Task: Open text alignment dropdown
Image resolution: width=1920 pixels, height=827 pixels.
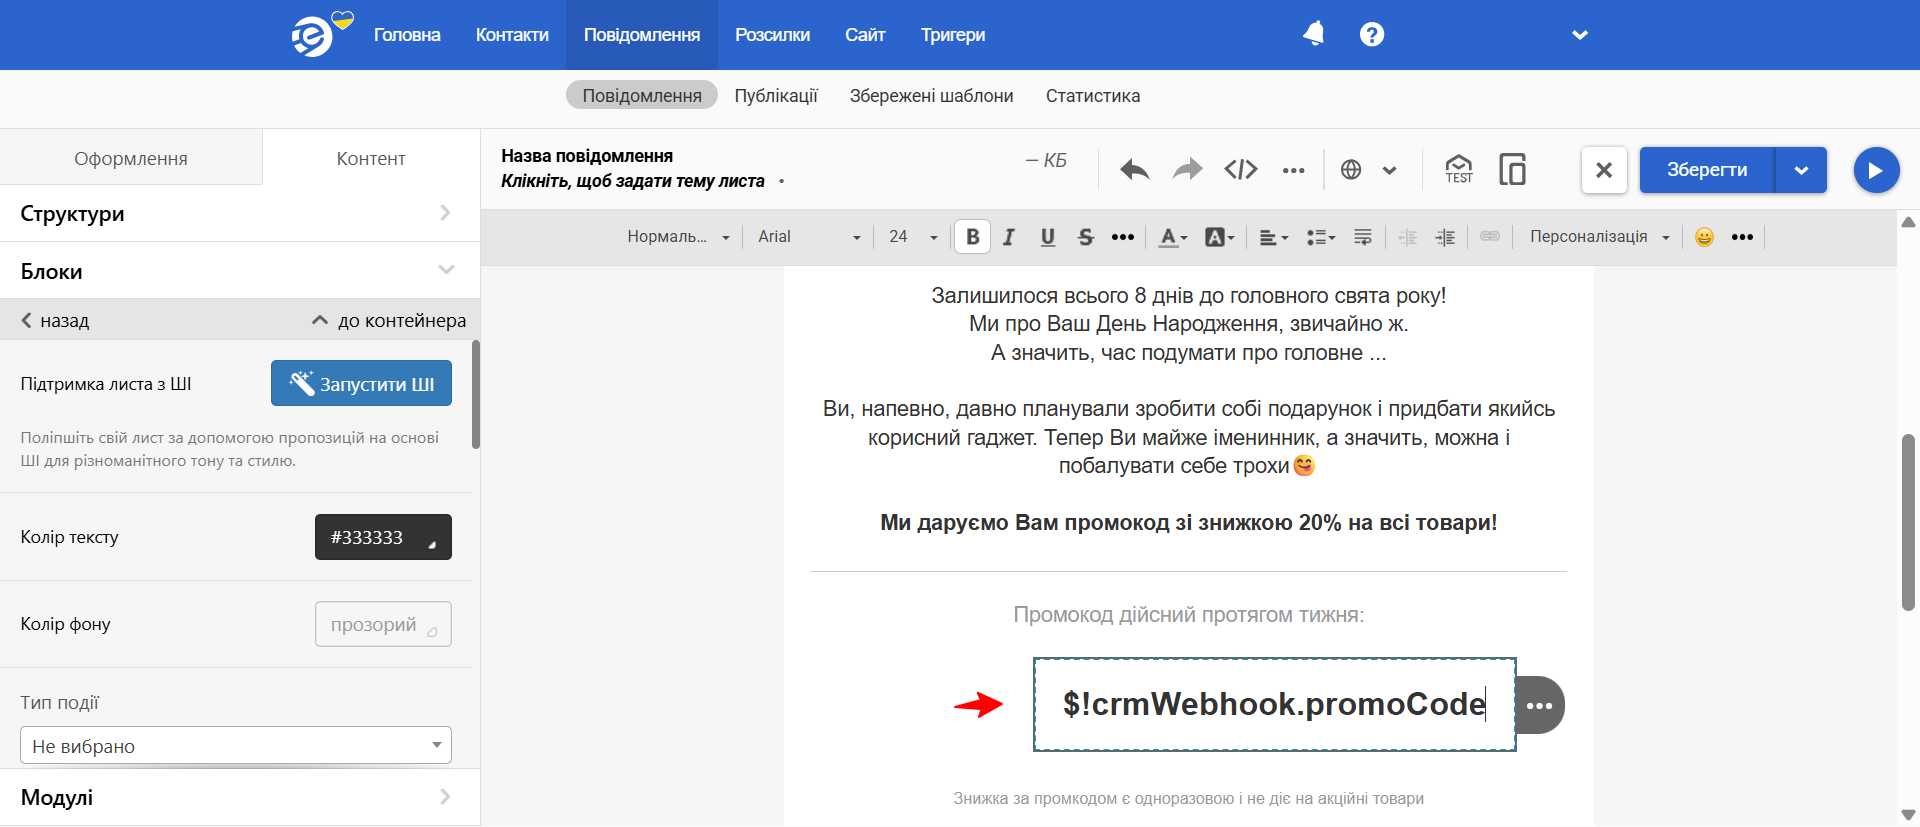Action: click(1273, 237)
